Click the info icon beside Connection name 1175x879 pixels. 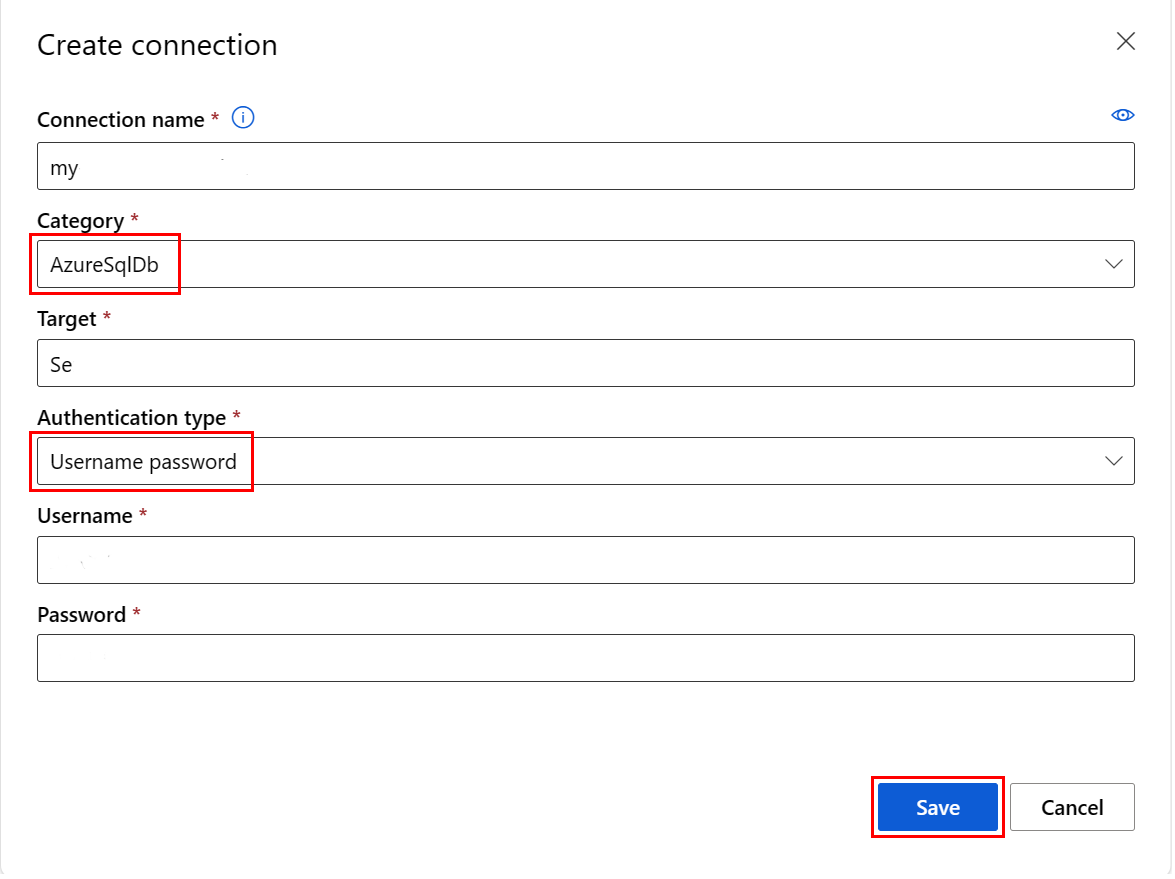click(243, 118)
